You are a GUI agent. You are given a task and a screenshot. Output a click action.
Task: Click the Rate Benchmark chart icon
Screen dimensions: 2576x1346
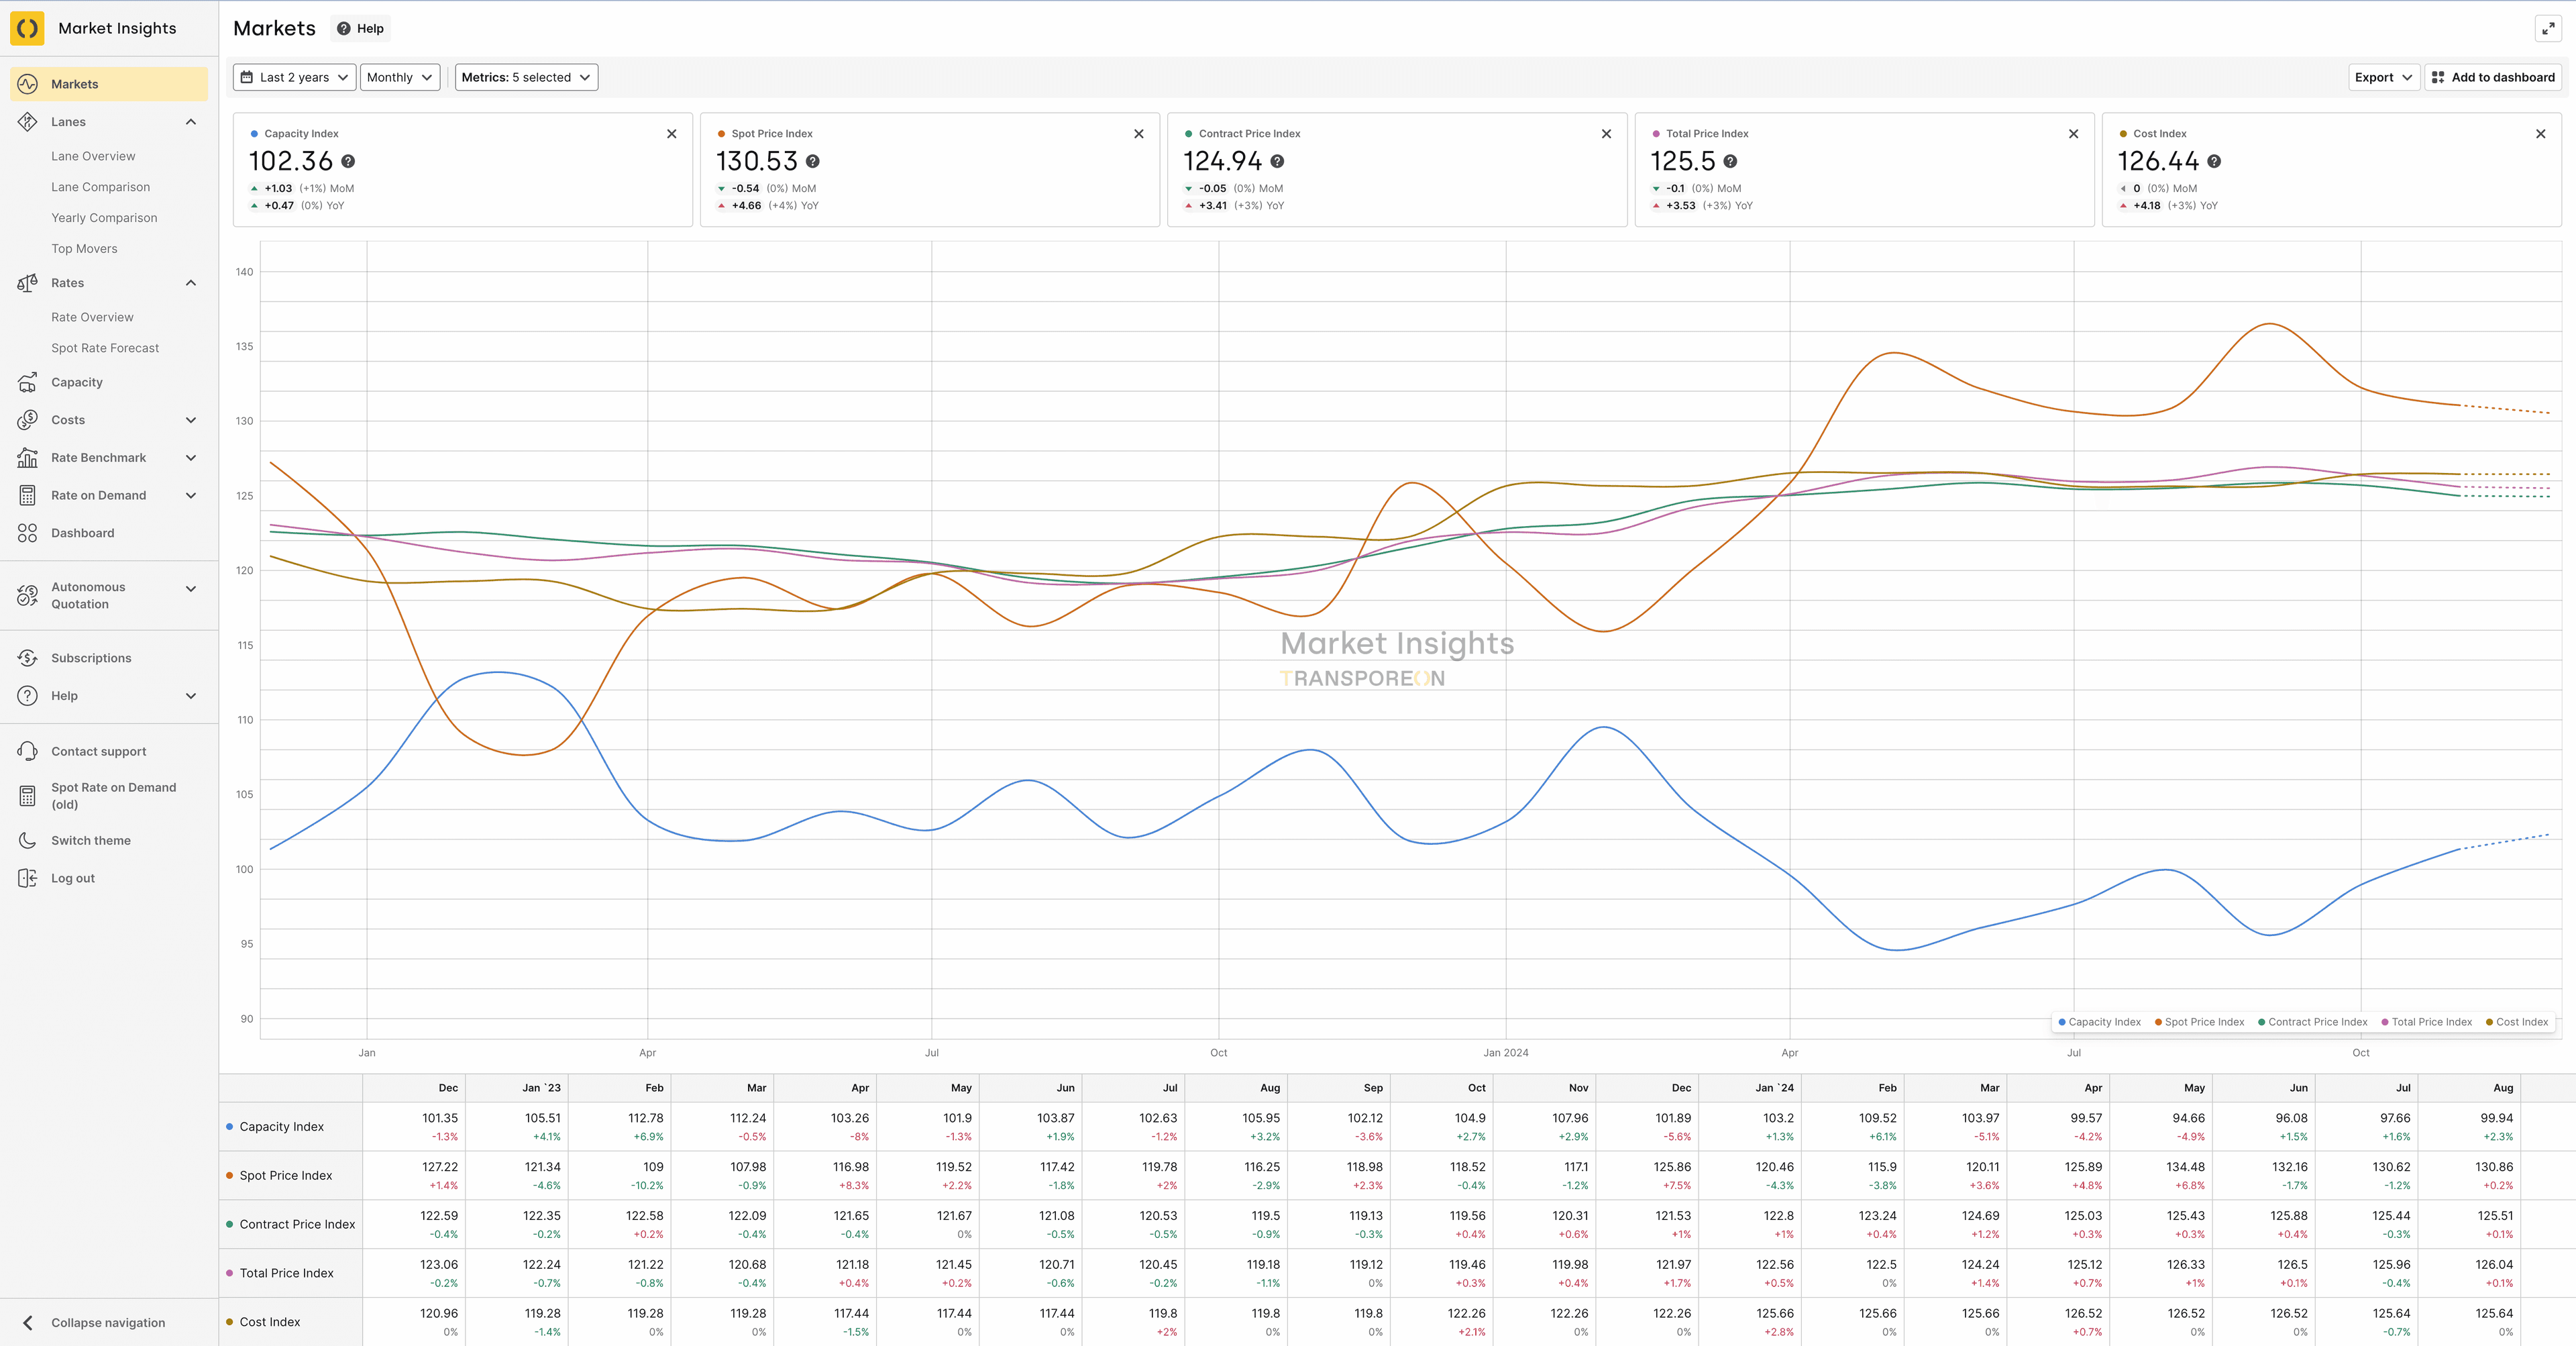pos(27,458)
